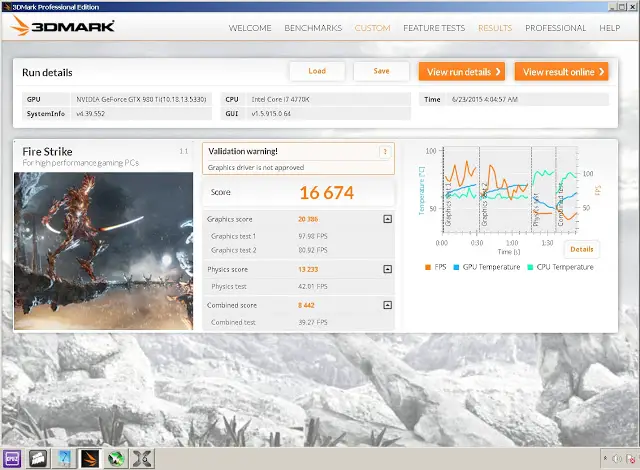Click the Load button

click(x=317, y=71)
